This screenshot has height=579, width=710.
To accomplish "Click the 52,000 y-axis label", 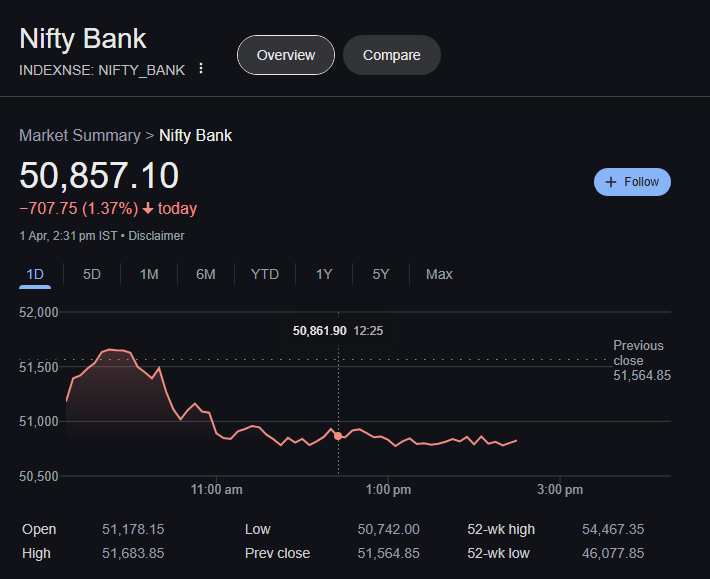I will coord(38,312).
